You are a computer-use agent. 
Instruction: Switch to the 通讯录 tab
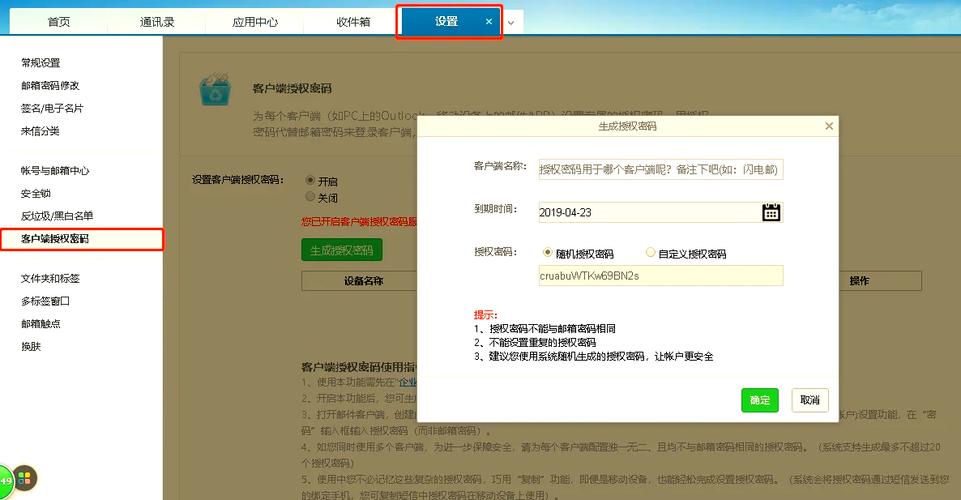[157, 22]
